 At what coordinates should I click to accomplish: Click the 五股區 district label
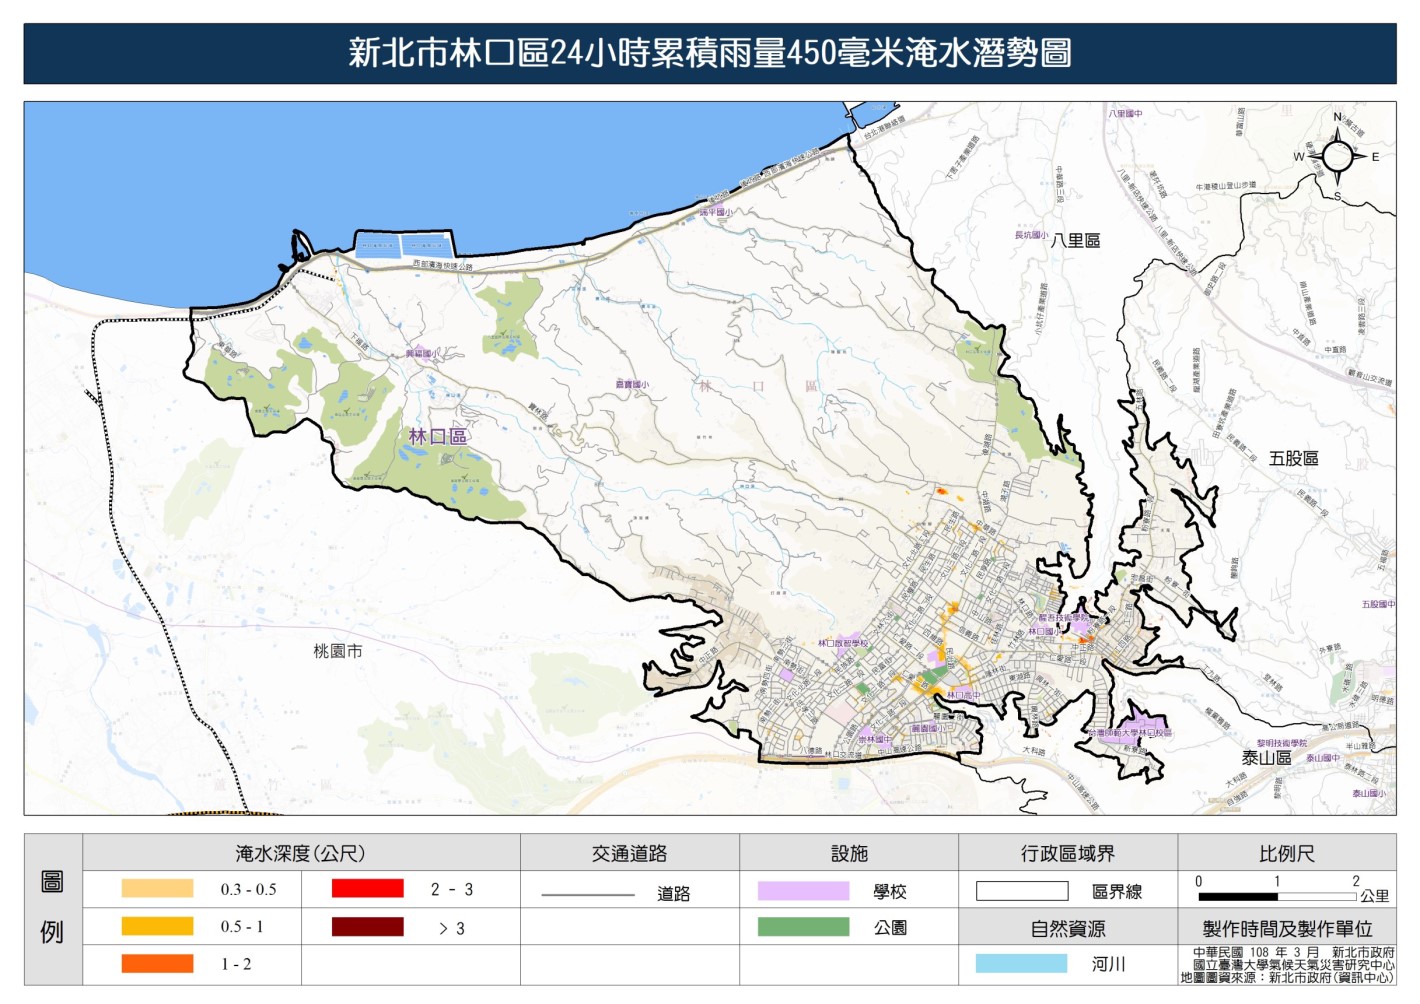[1293, 458]
